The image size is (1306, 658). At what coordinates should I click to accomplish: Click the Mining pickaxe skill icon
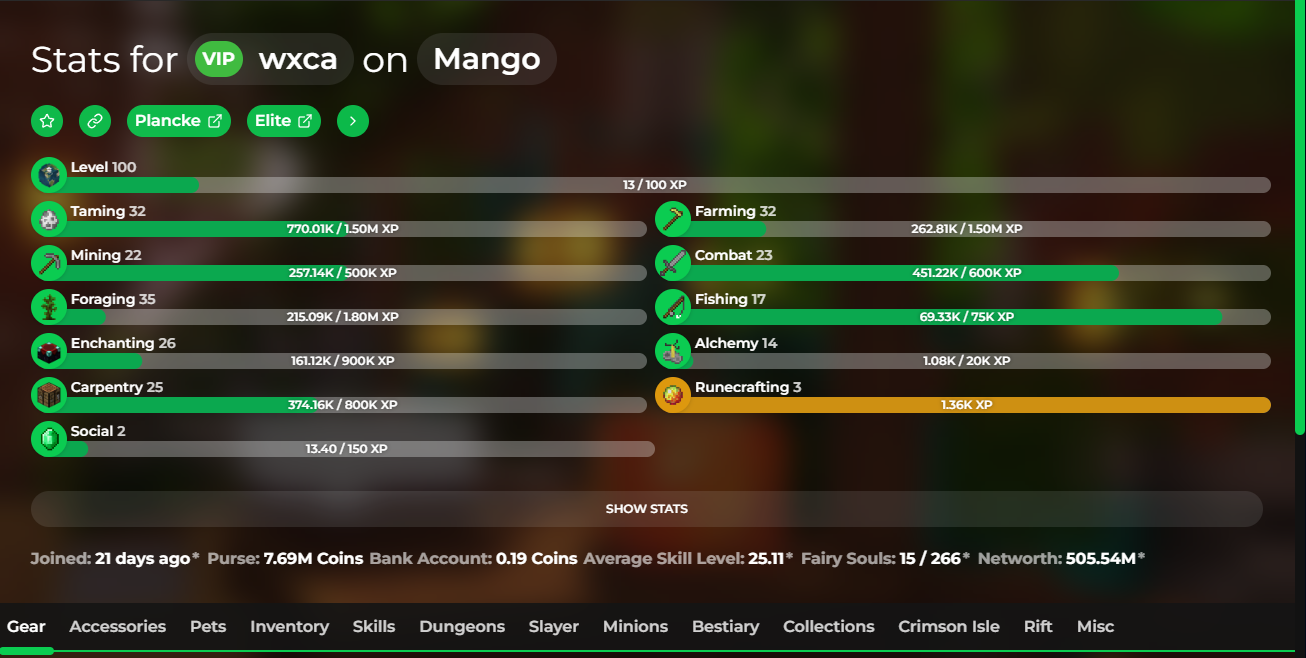click(x=48, y=263)
